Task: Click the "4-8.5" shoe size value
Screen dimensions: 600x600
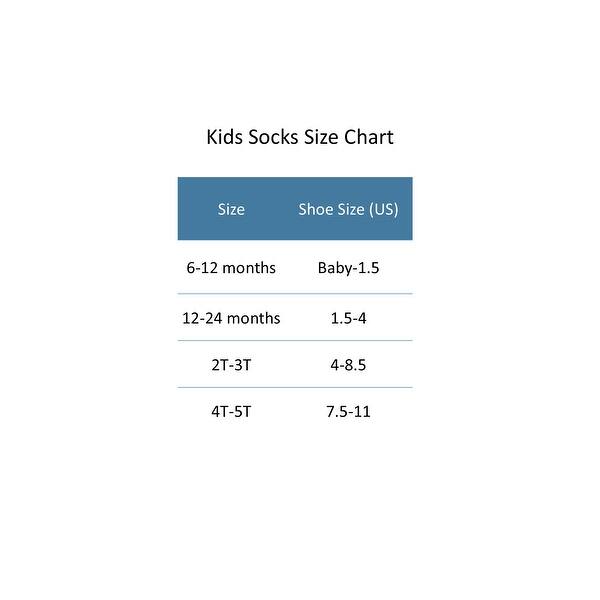Action: click(x=348, y=365)
